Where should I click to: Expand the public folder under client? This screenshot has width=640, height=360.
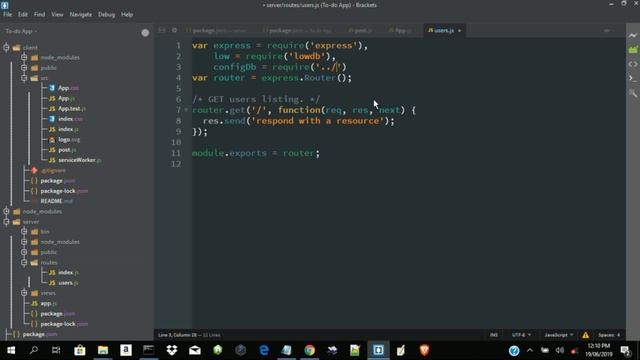pos(24,68)
